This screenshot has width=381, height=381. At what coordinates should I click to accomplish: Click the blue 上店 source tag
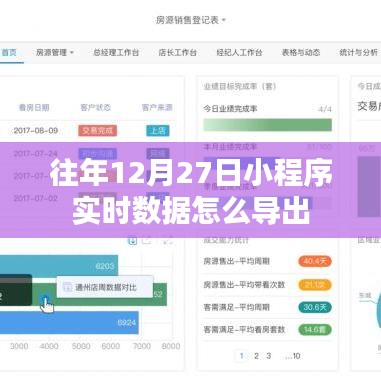pos(158,130)
